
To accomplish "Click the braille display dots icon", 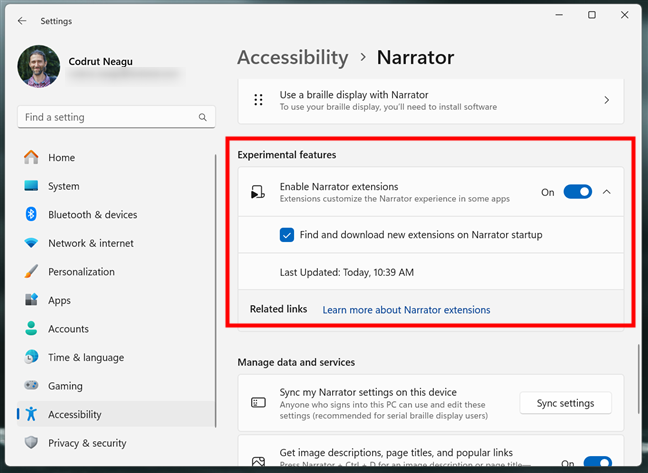I will pos(258,100).
